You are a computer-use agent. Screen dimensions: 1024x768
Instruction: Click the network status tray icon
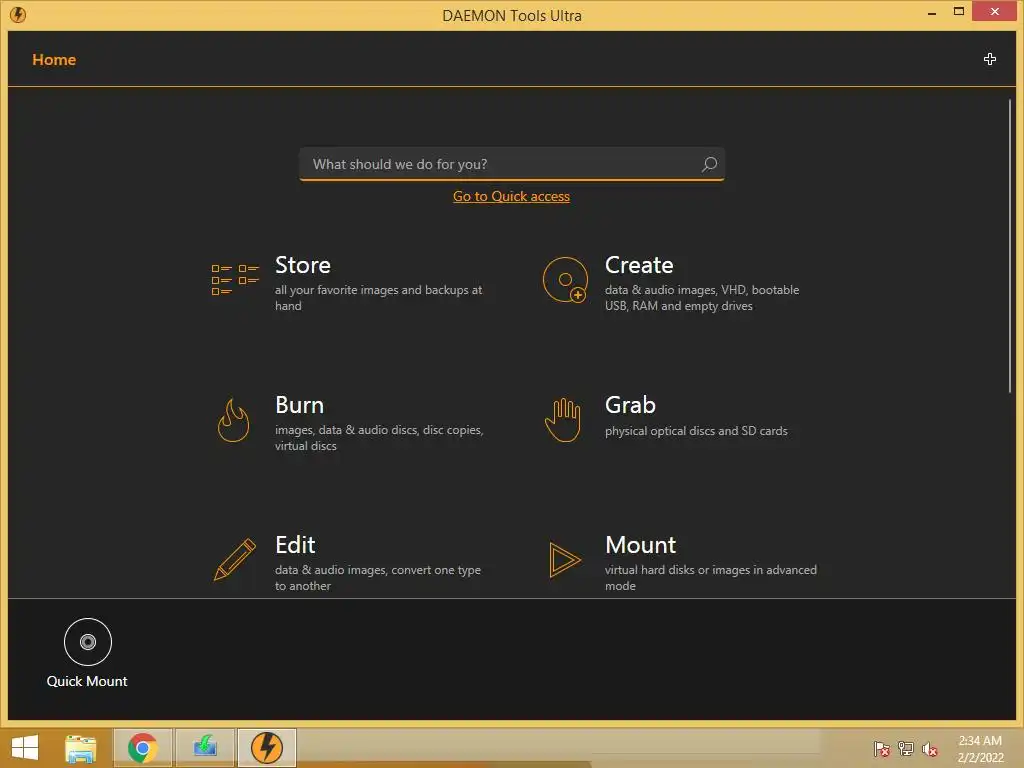(x=906, y=748)
